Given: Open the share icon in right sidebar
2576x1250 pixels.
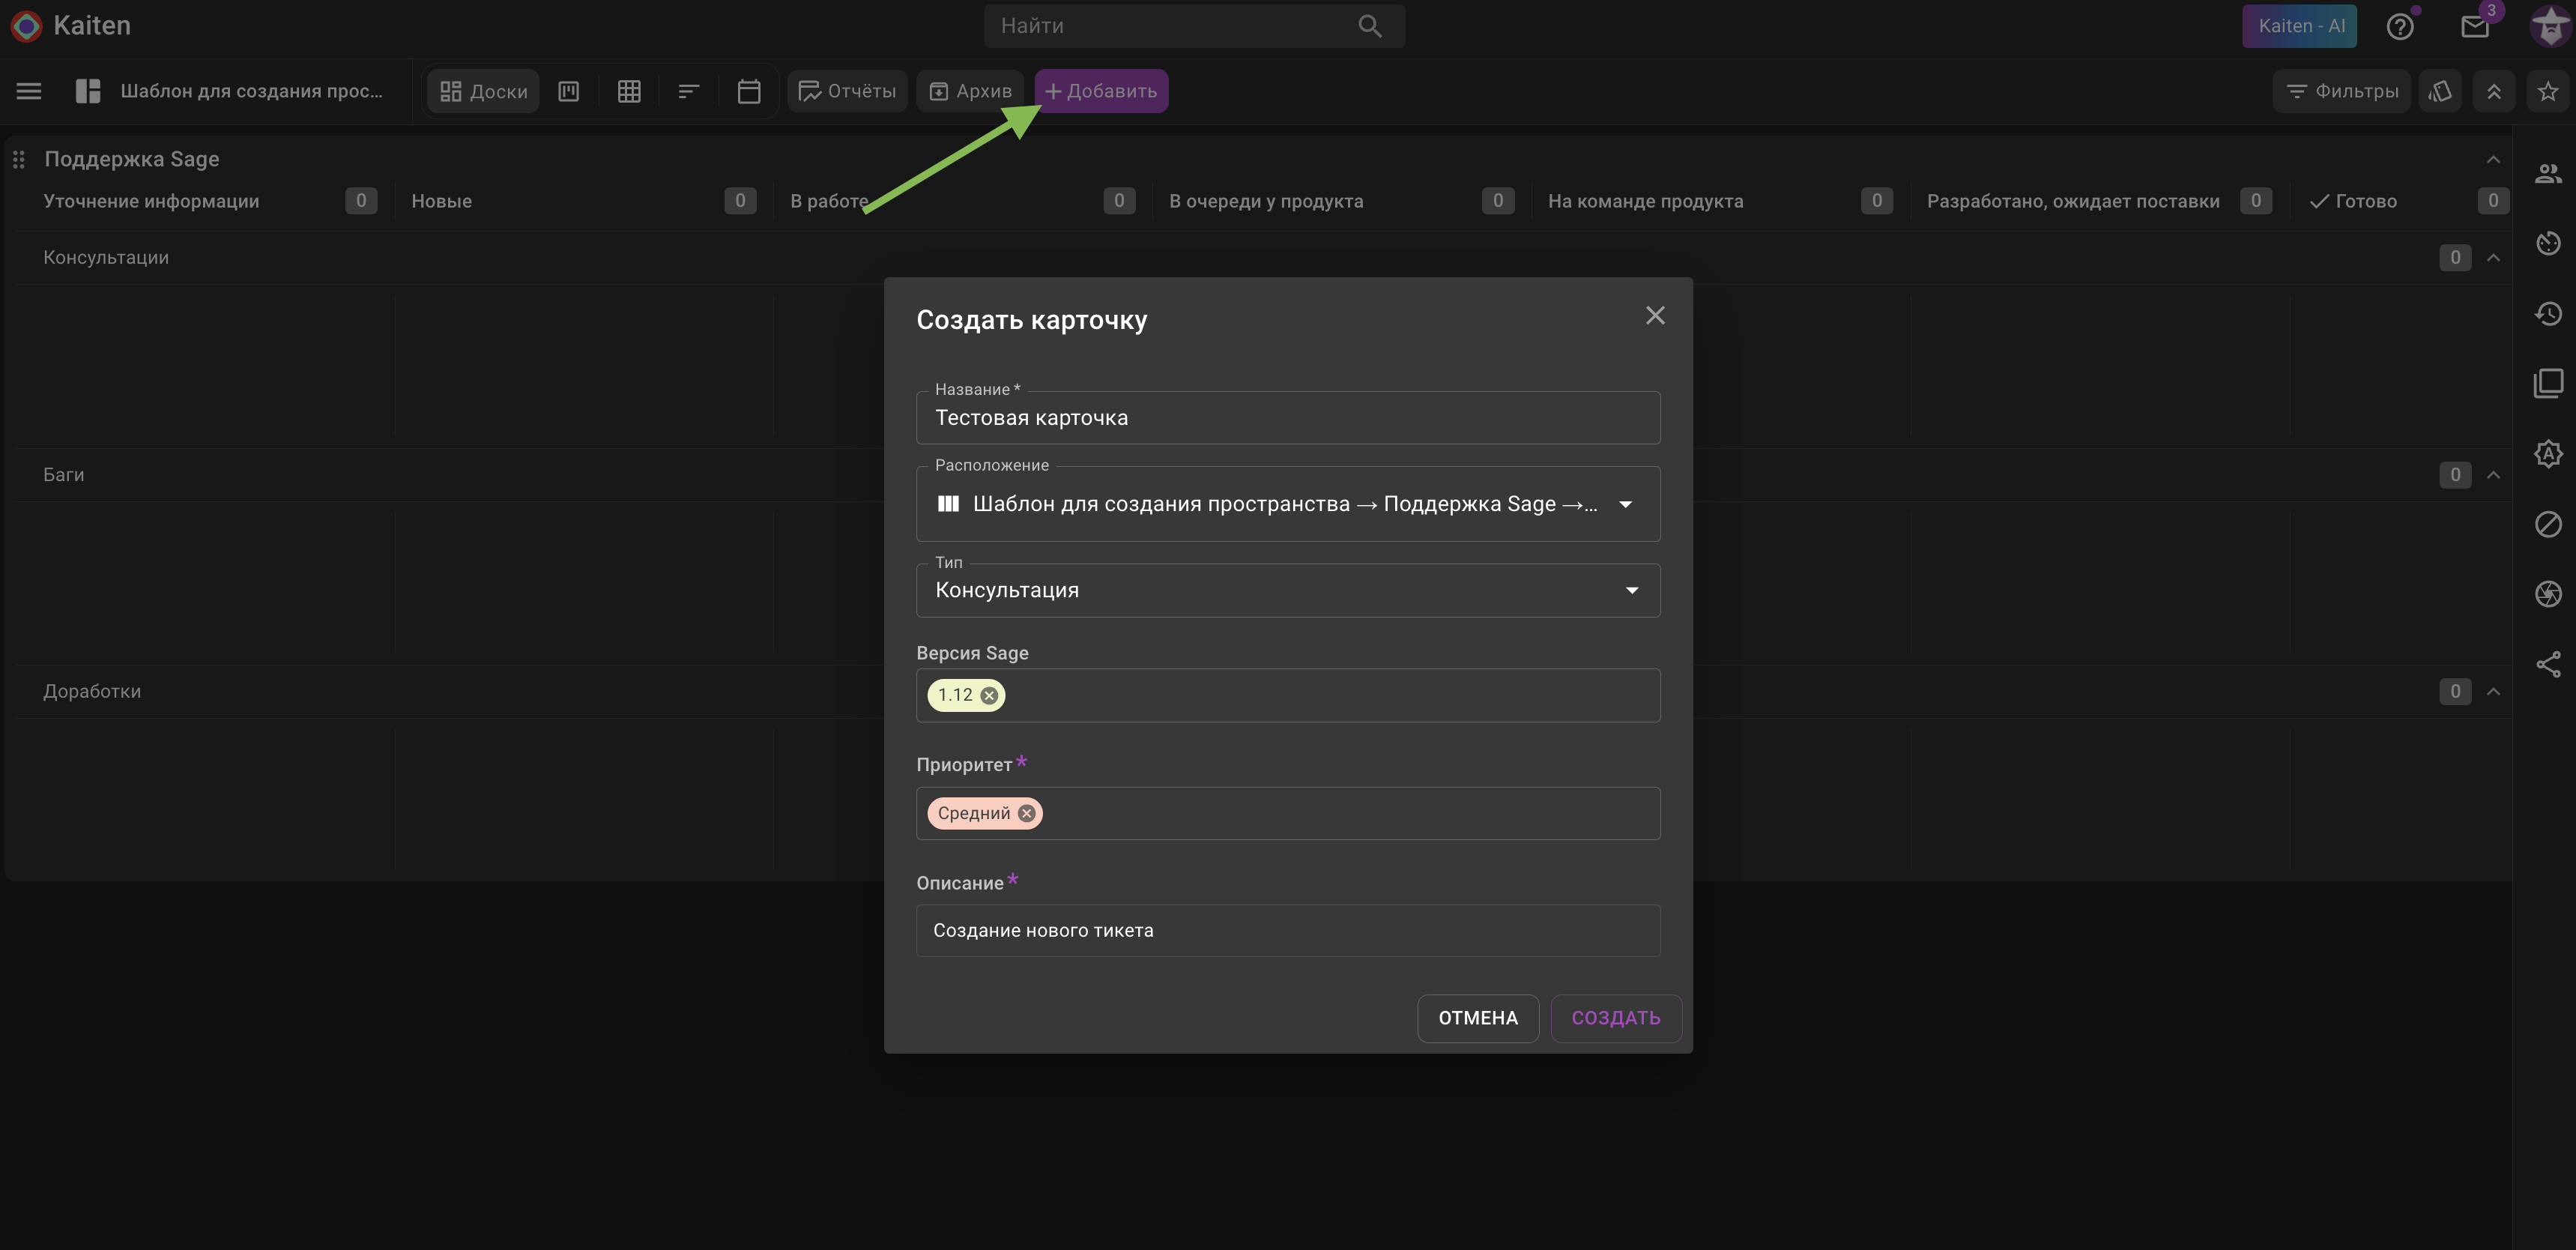Looking at the screenshot, I should [x=2548, y=665].
